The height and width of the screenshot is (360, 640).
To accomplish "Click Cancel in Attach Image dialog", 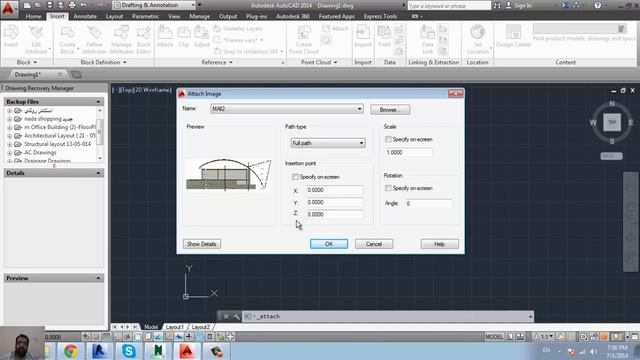I will tap(374, 244).
